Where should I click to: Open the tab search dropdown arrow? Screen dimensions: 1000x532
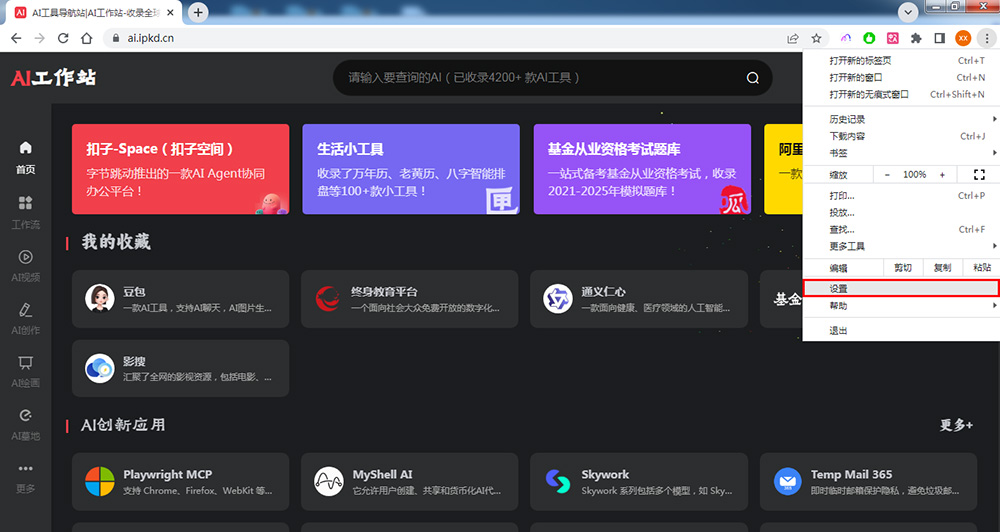coord(908,12)
